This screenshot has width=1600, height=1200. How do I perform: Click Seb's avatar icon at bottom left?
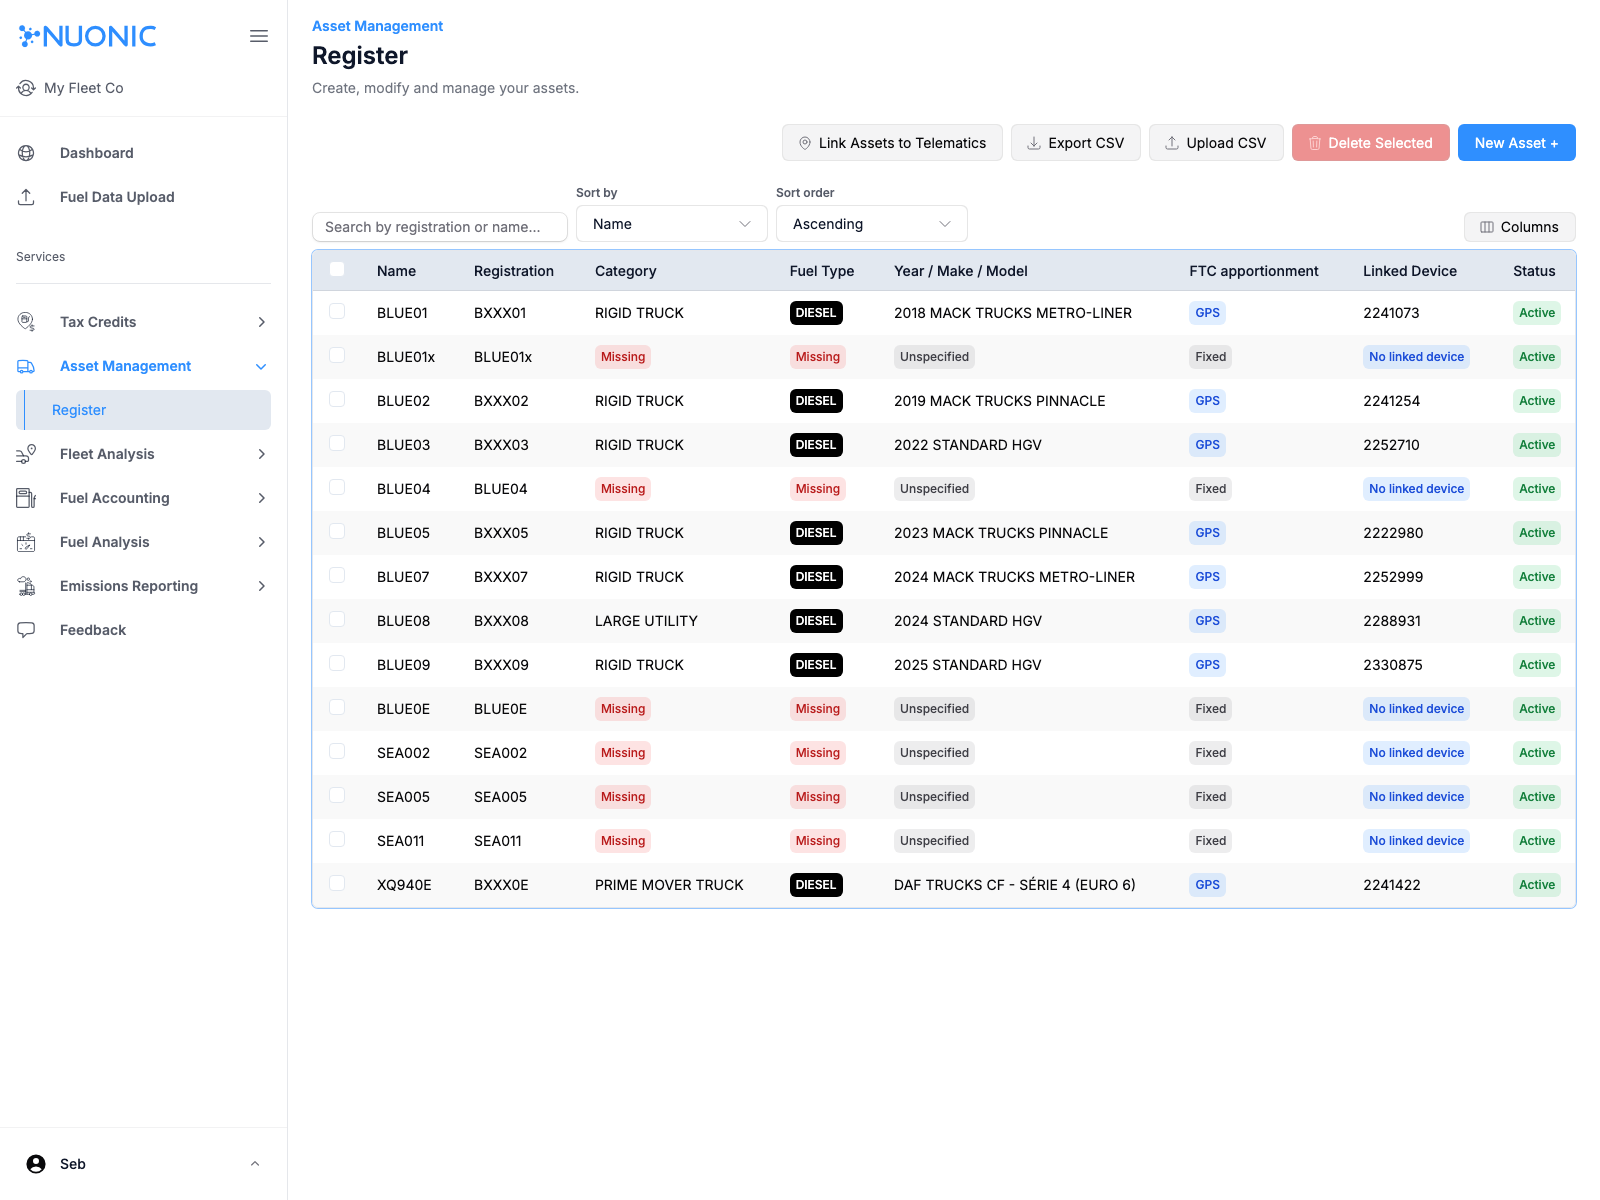(36, 1163)
